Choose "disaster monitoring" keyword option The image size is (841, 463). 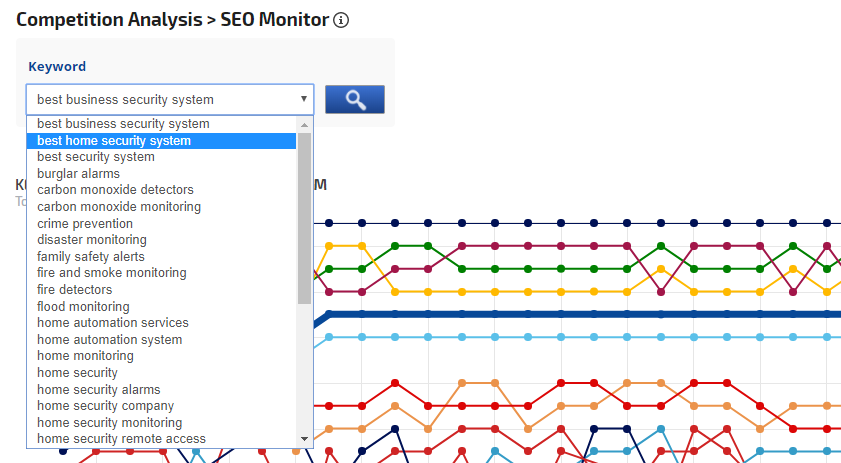[x=92, y=240]
